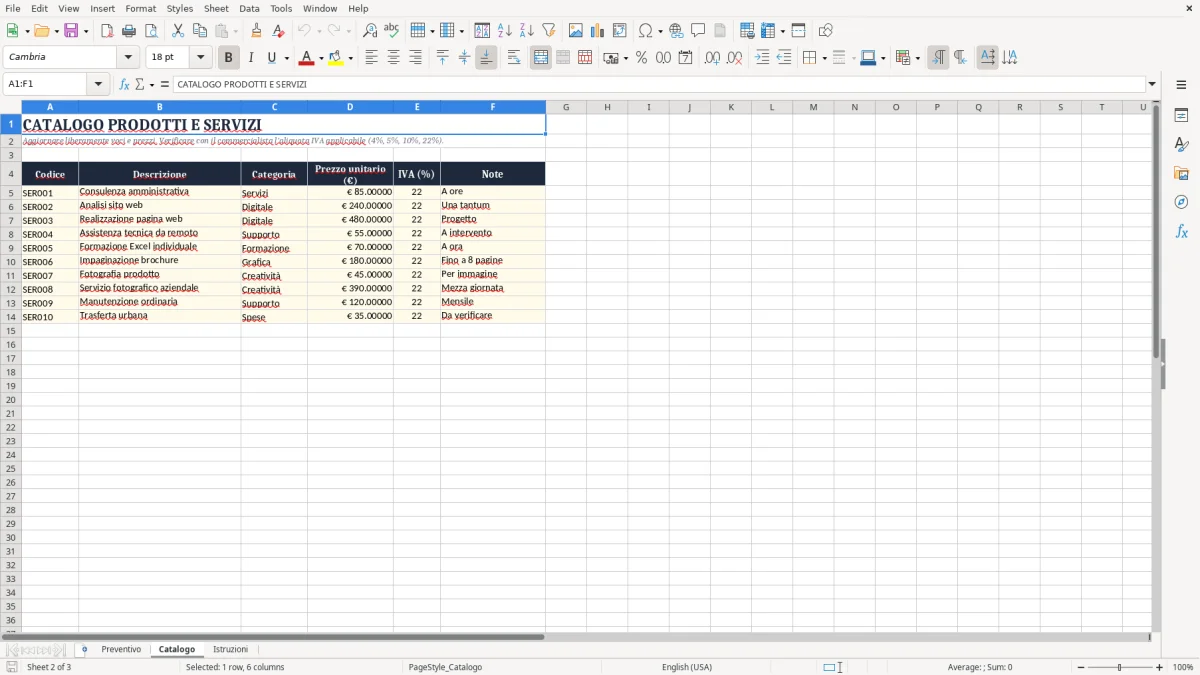Apply the red Font Color swatch
The image size is (1200, 675).
pyautogui.click(x=306, y=58)
